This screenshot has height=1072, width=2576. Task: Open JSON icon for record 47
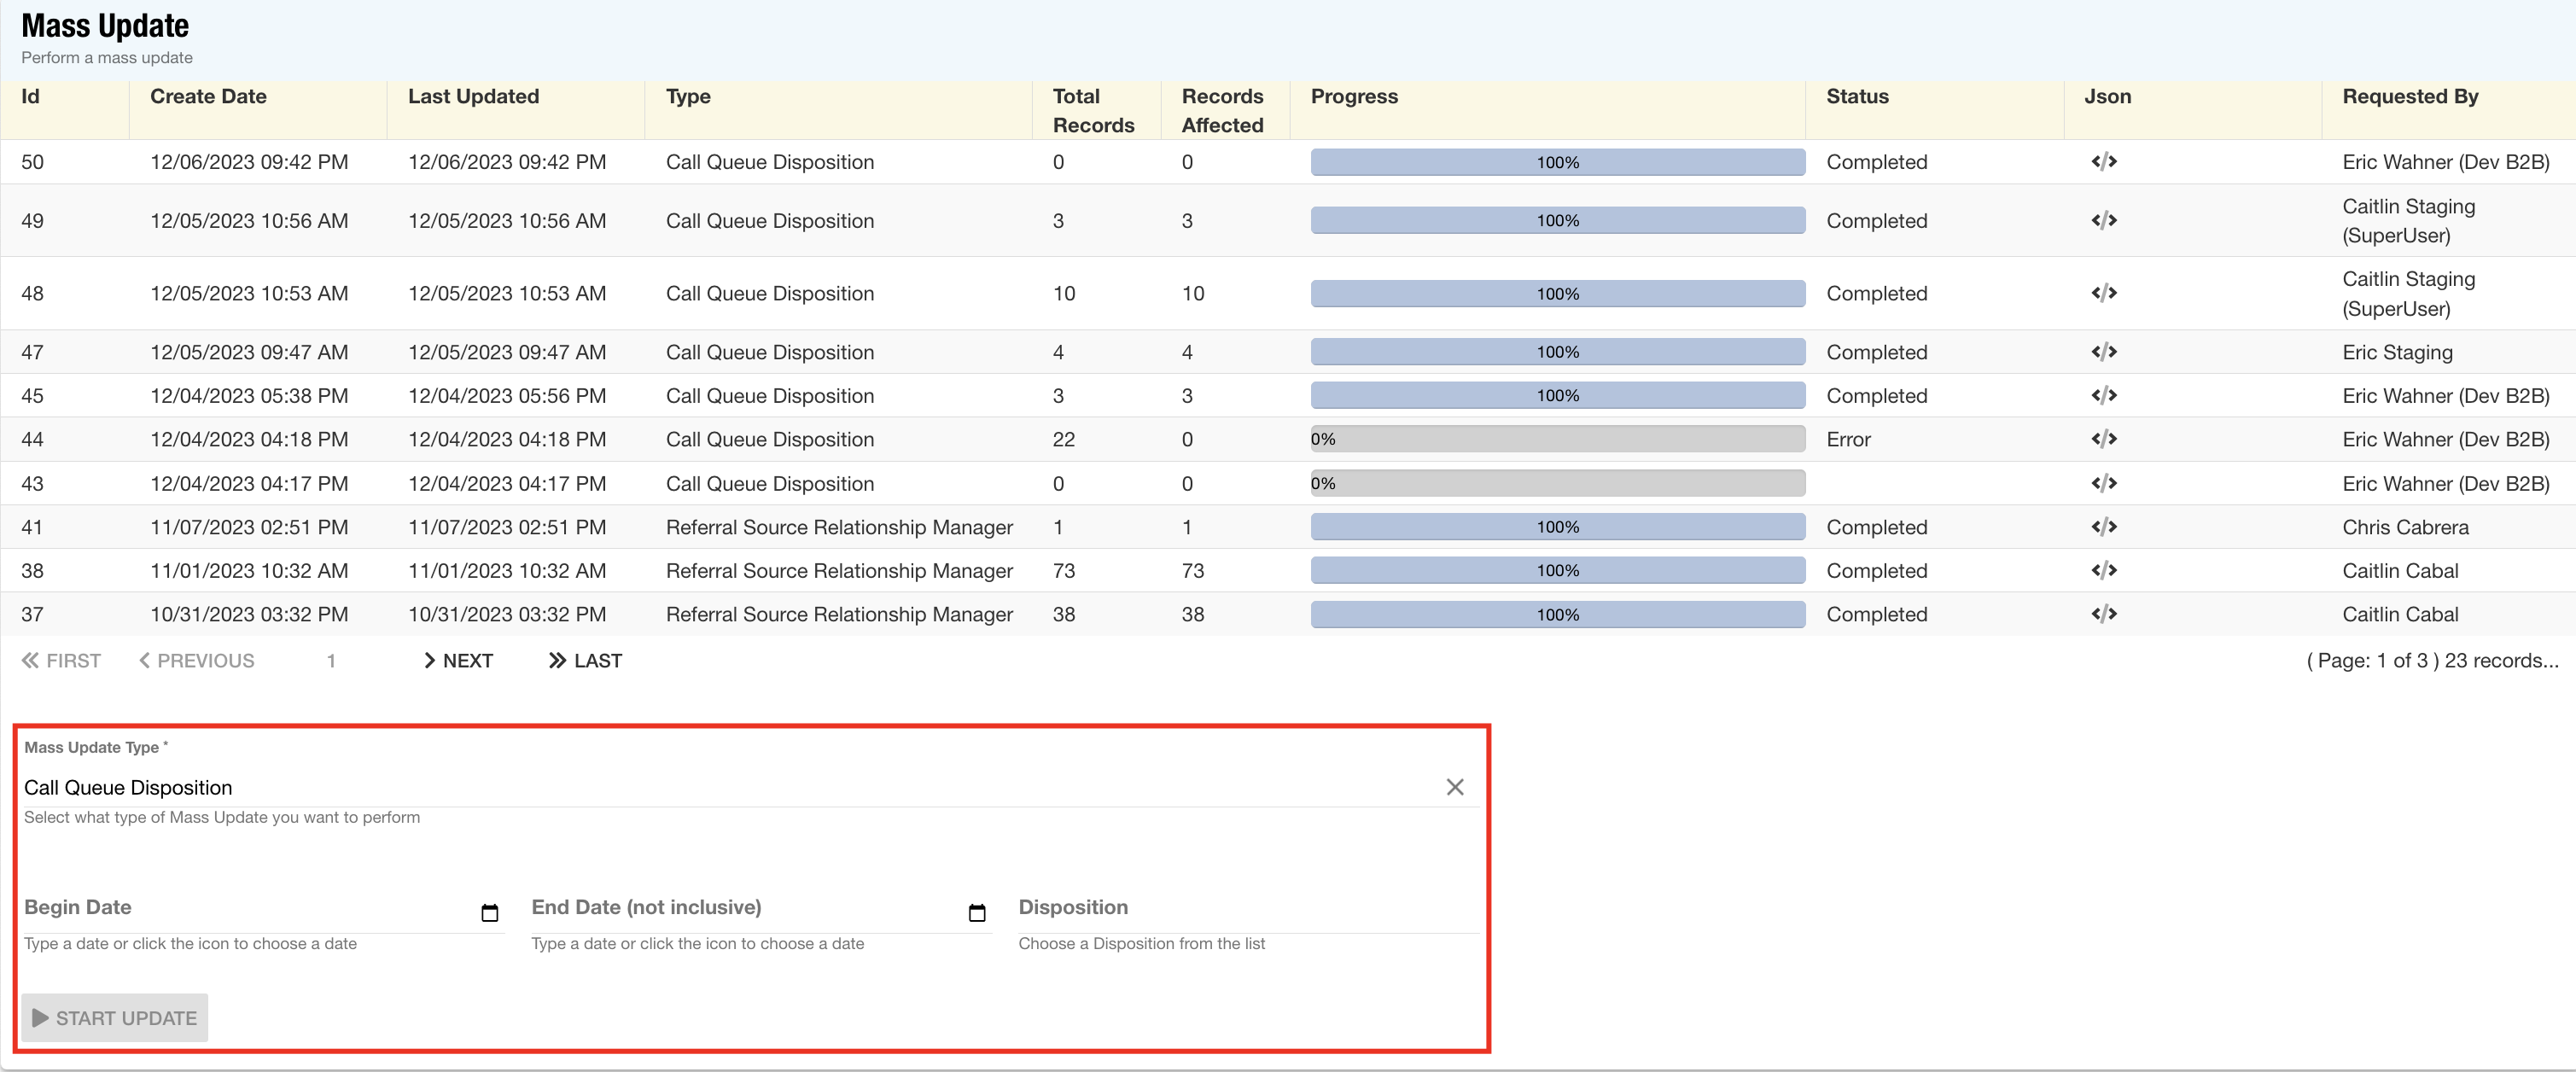tap(2103, 352)
